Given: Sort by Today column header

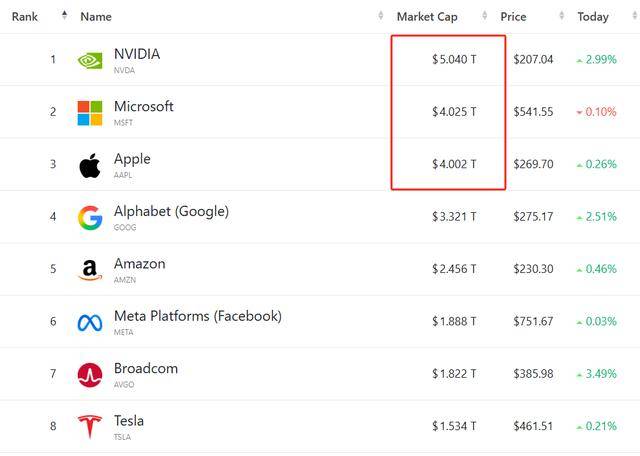Looking at the screenshot, I should [x=592, y=16].
